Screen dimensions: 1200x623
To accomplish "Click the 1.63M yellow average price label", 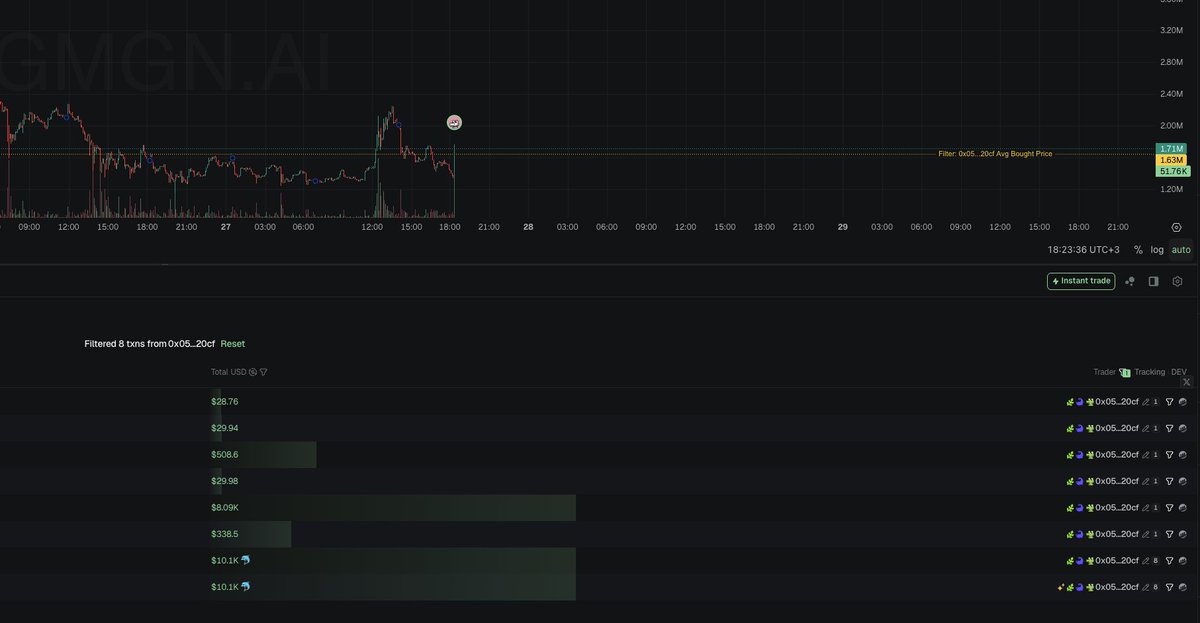I will [1171, 160].
